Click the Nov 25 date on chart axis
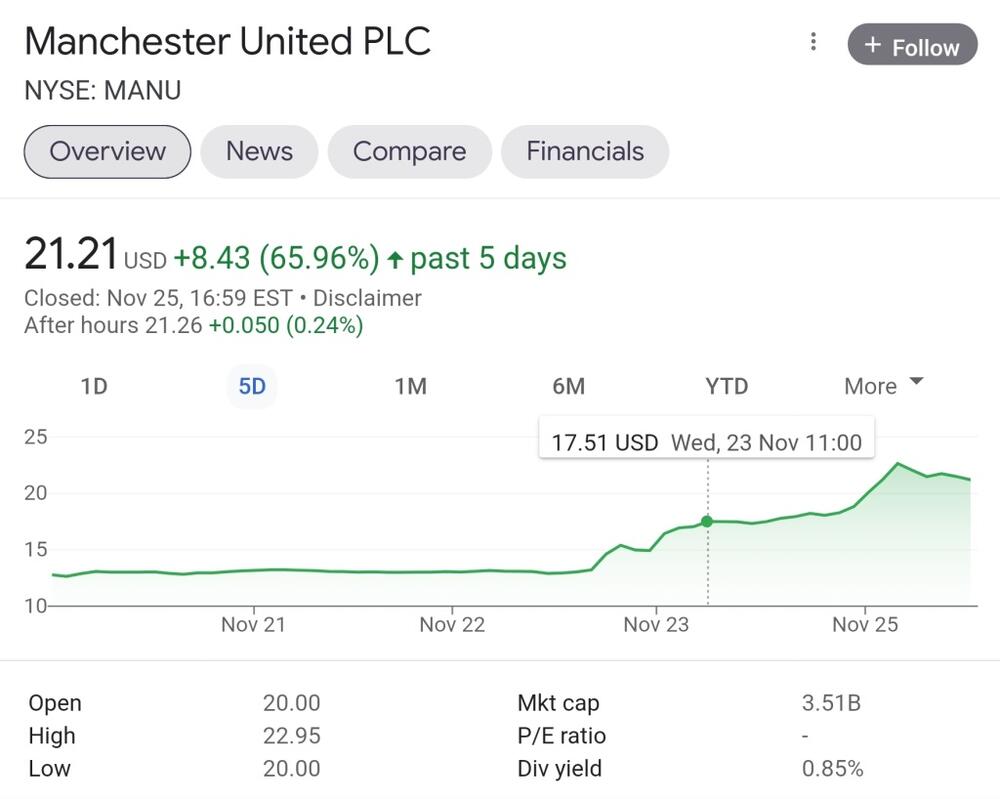 tap(865, 625)
